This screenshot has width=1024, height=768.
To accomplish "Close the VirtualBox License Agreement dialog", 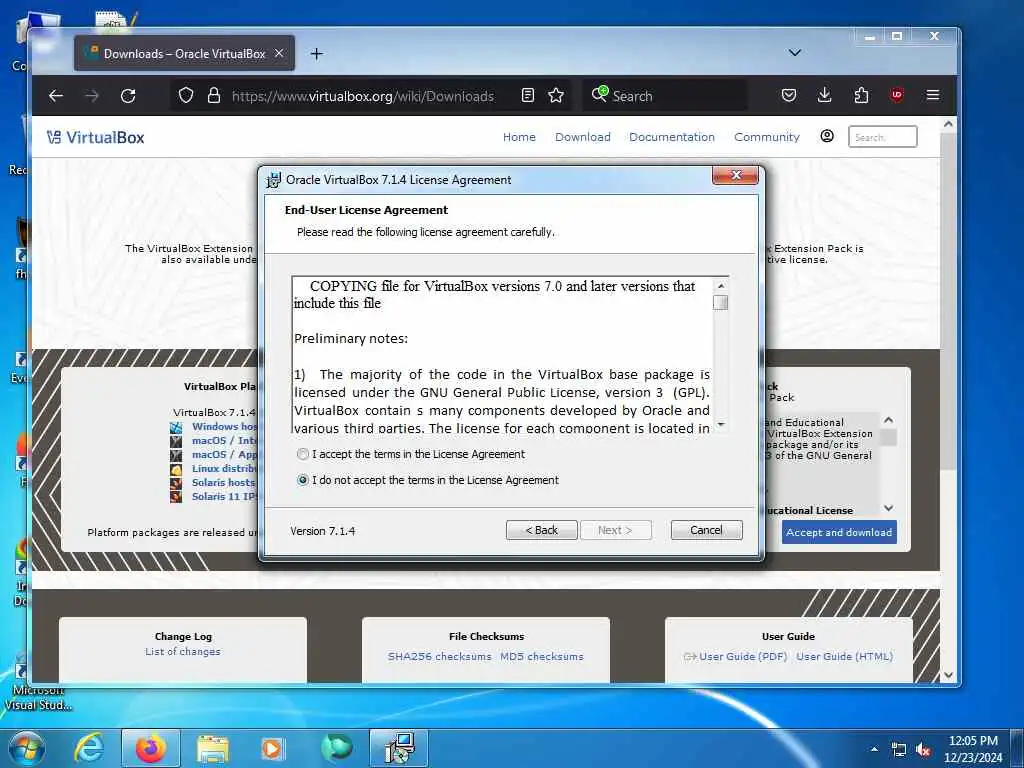I will (x=735, y=175).
